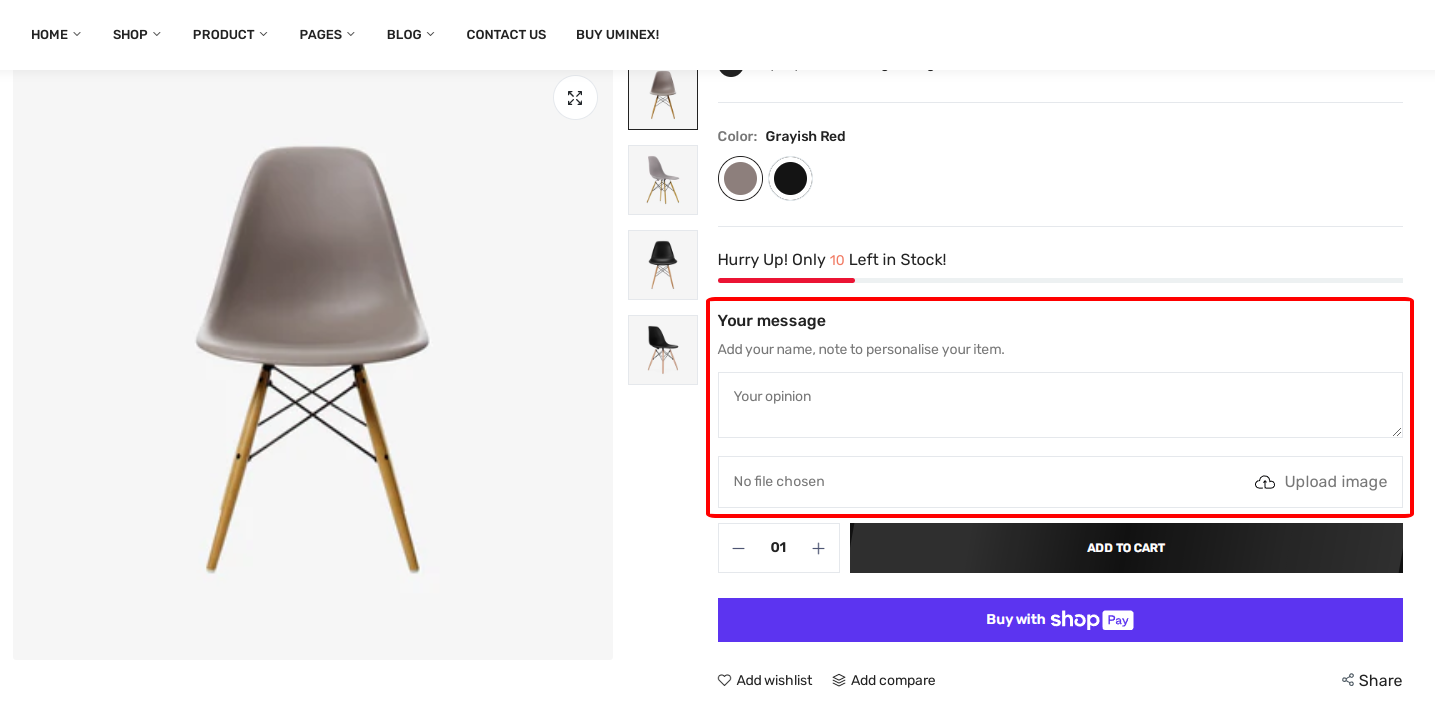Expand the Home menu dropdown
Viewport: 1435px width, 717px height.
(x=56, y=35)
